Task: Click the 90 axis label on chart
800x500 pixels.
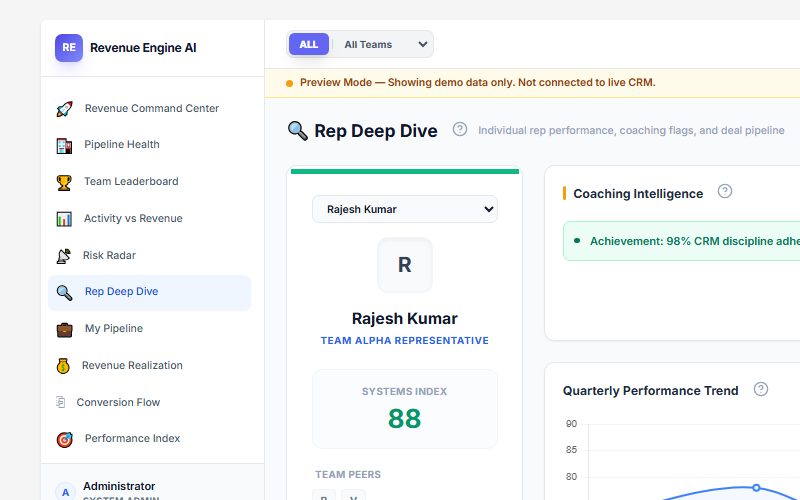Action: click(571, 424)
